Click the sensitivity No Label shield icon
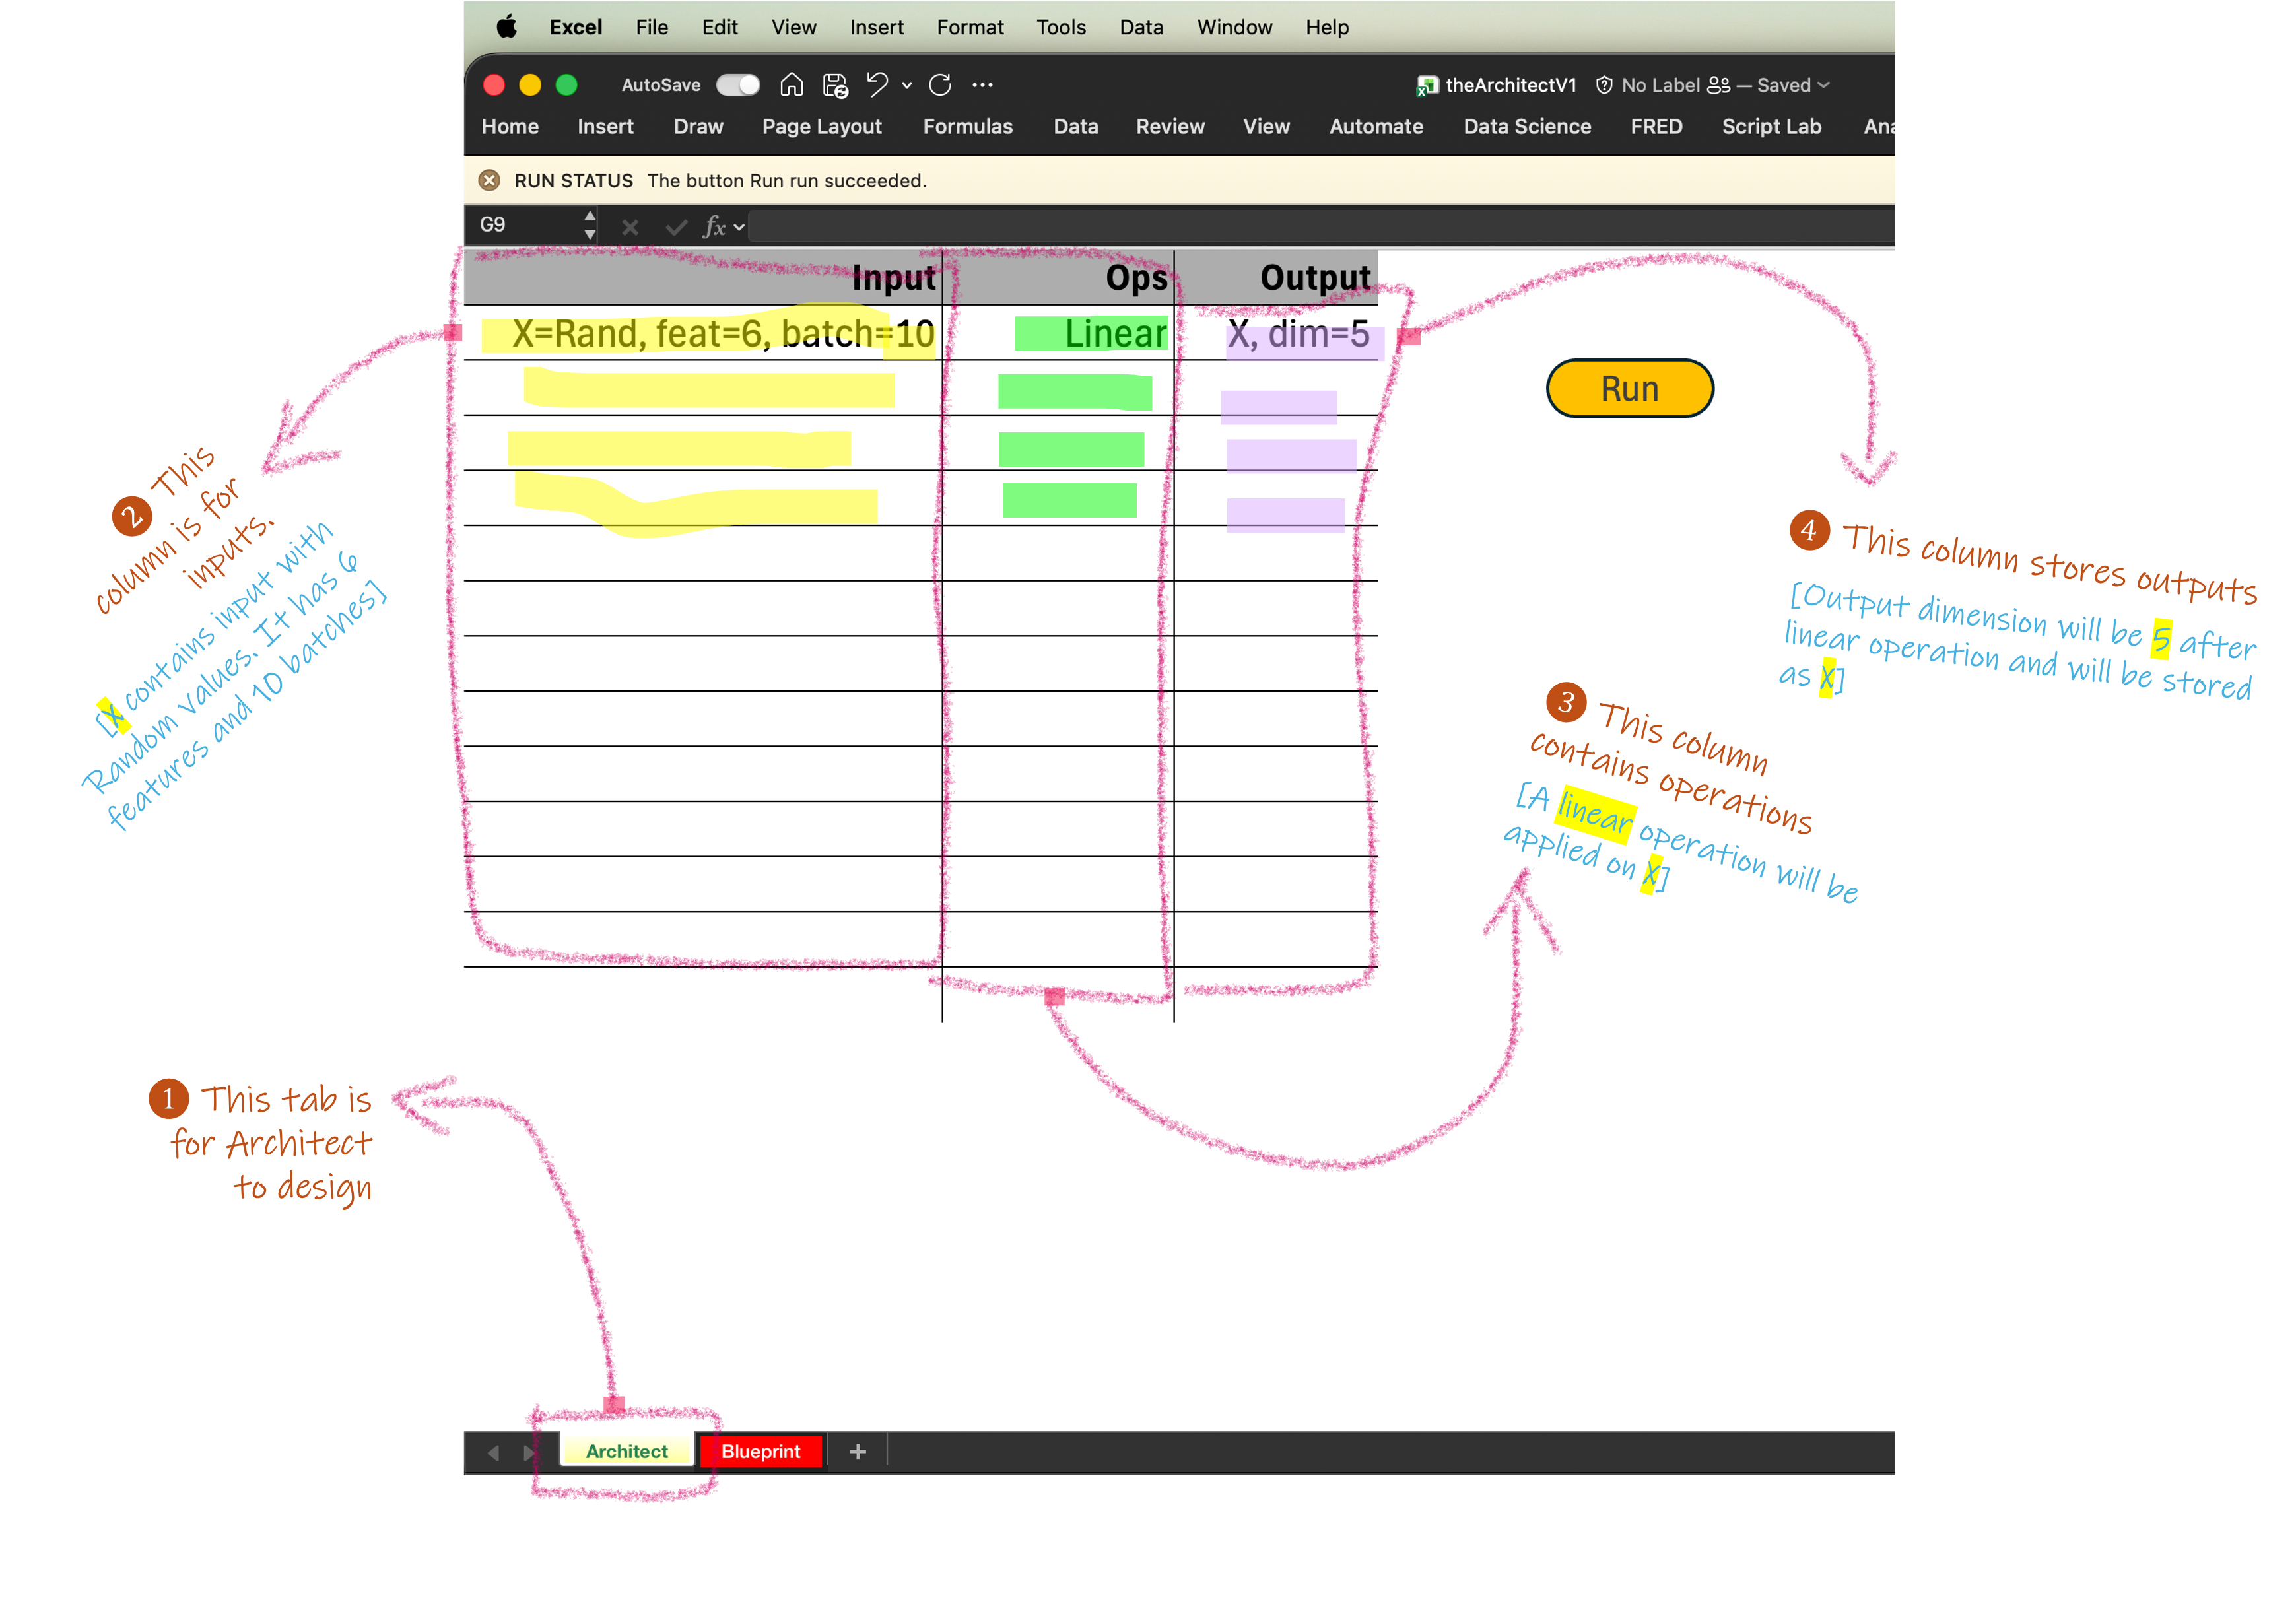 [1604, 85]
